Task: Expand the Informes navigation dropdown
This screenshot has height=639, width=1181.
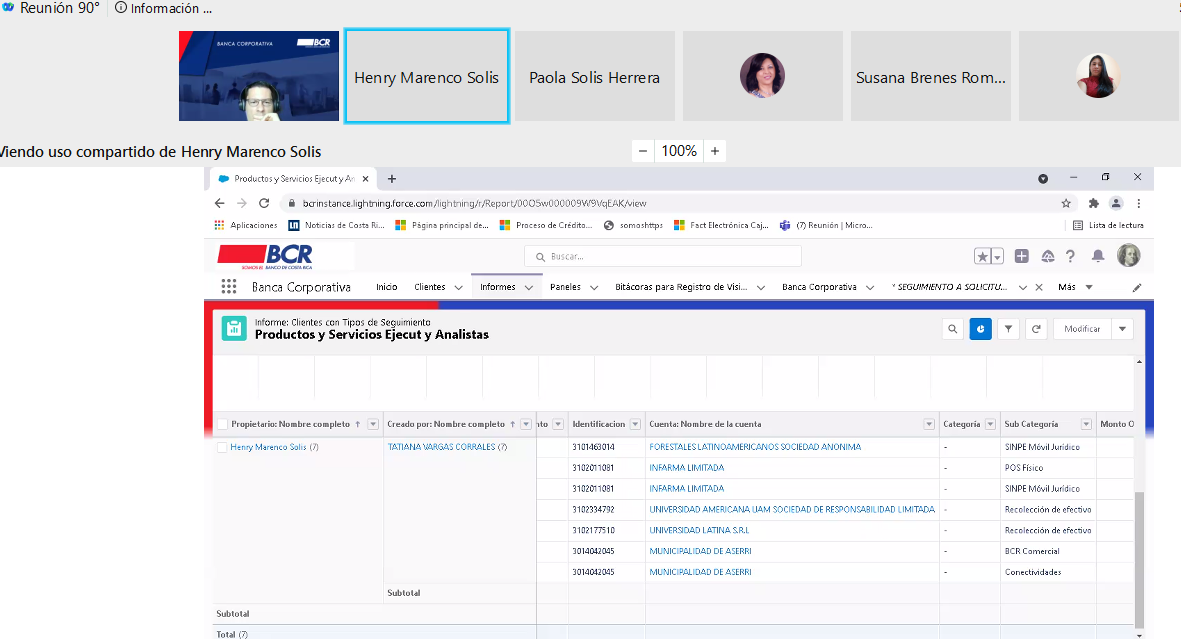Action: point(529,287)
